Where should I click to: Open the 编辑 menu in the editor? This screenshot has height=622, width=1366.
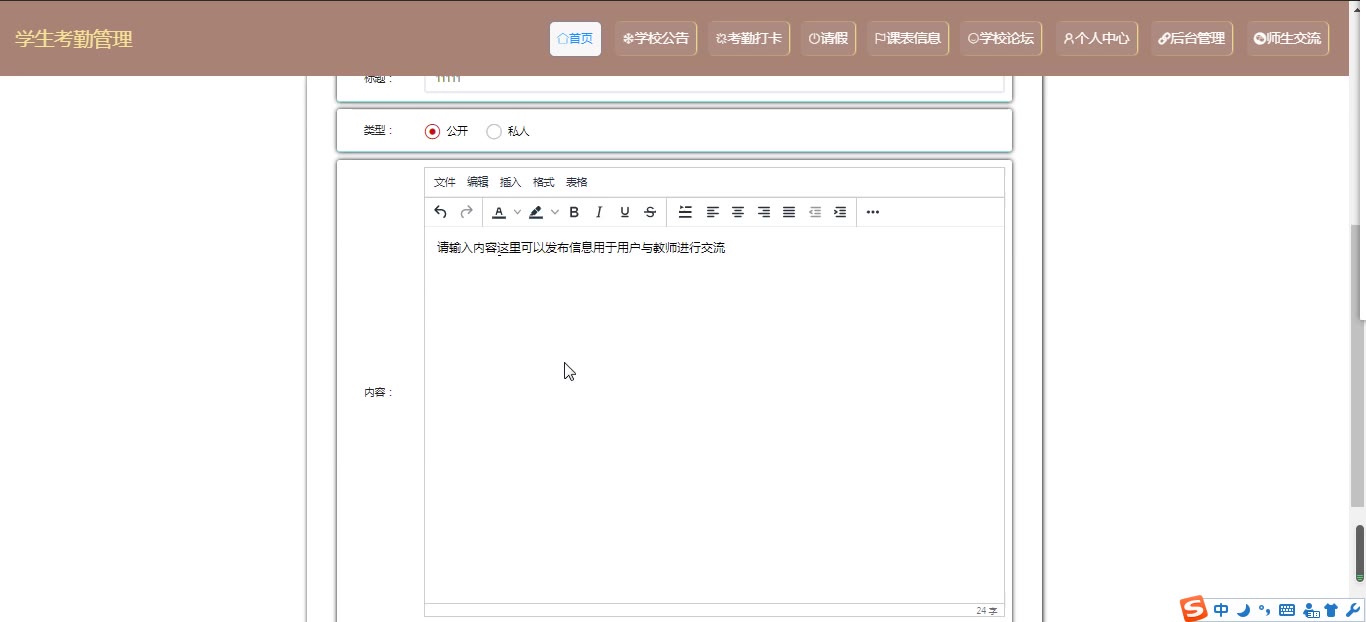(477, 182)
